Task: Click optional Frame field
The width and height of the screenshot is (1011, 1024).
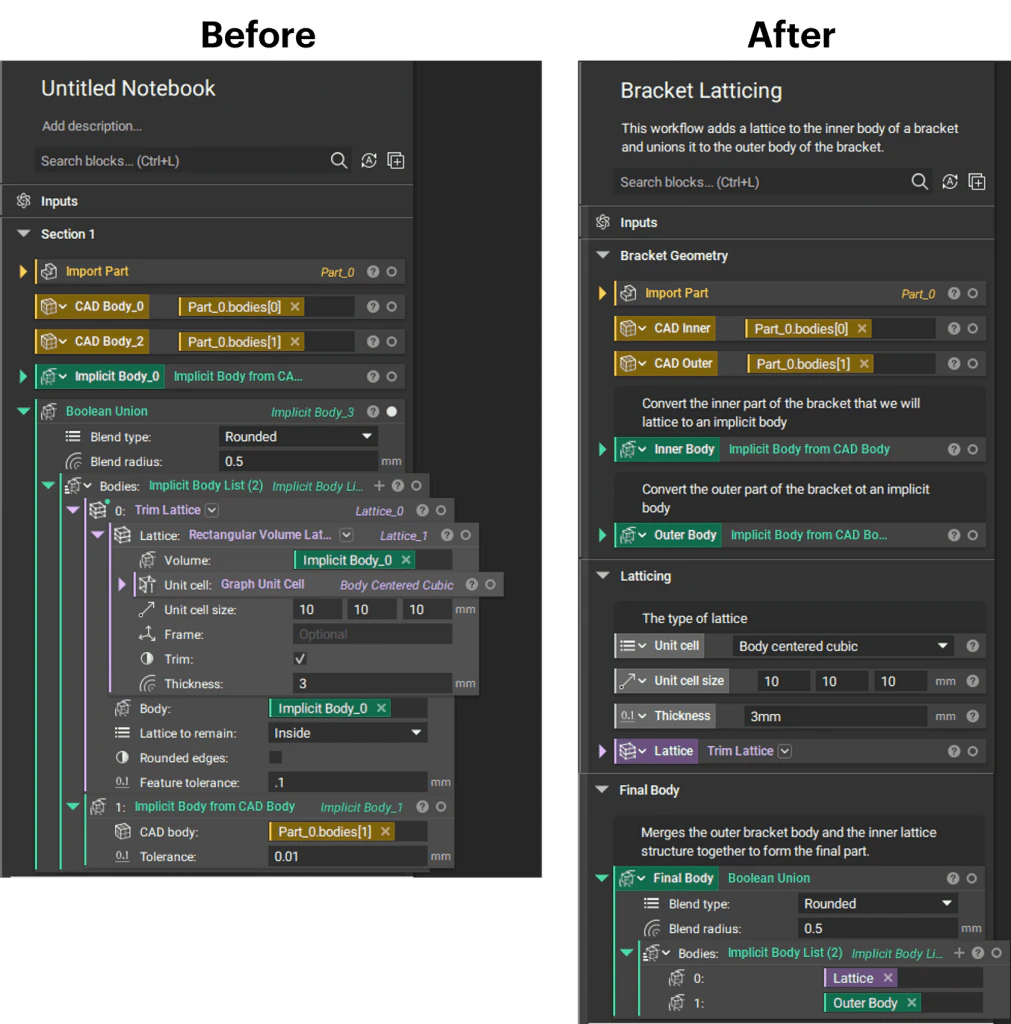Action: 372,634
